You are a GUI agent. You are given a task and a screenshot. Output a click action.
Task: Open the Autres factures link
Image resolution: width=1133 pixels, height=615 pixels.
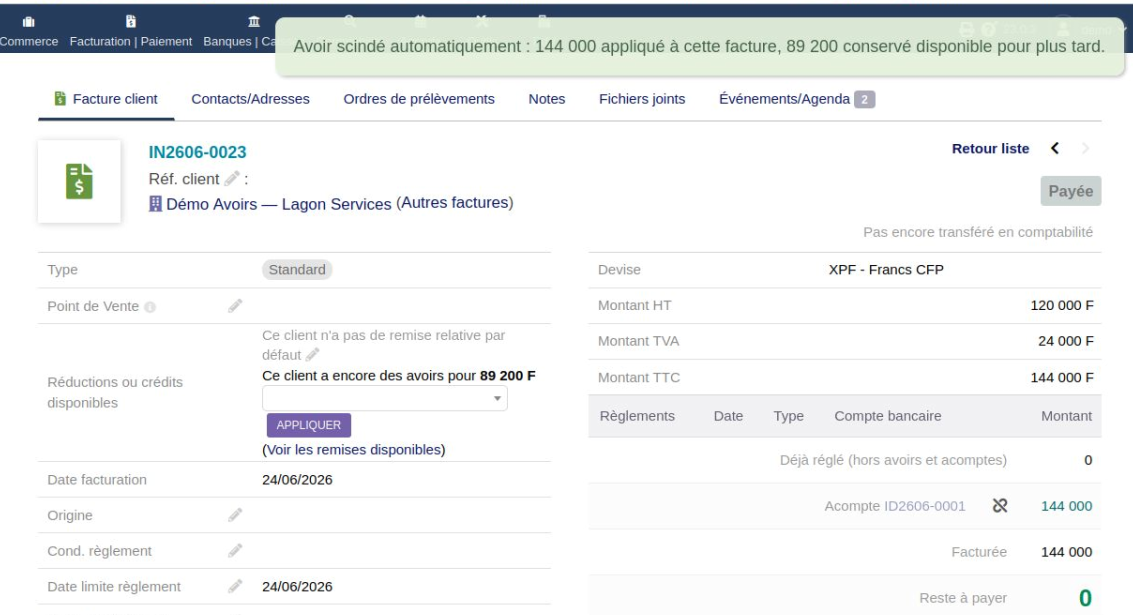pyautogui.click(x=457, y=203)
